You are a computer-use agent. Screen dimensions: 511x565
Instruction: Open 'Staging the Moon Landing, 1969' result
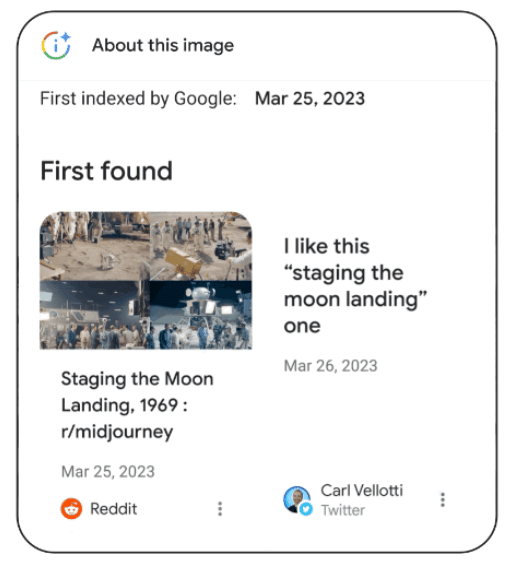pos(137,405)
